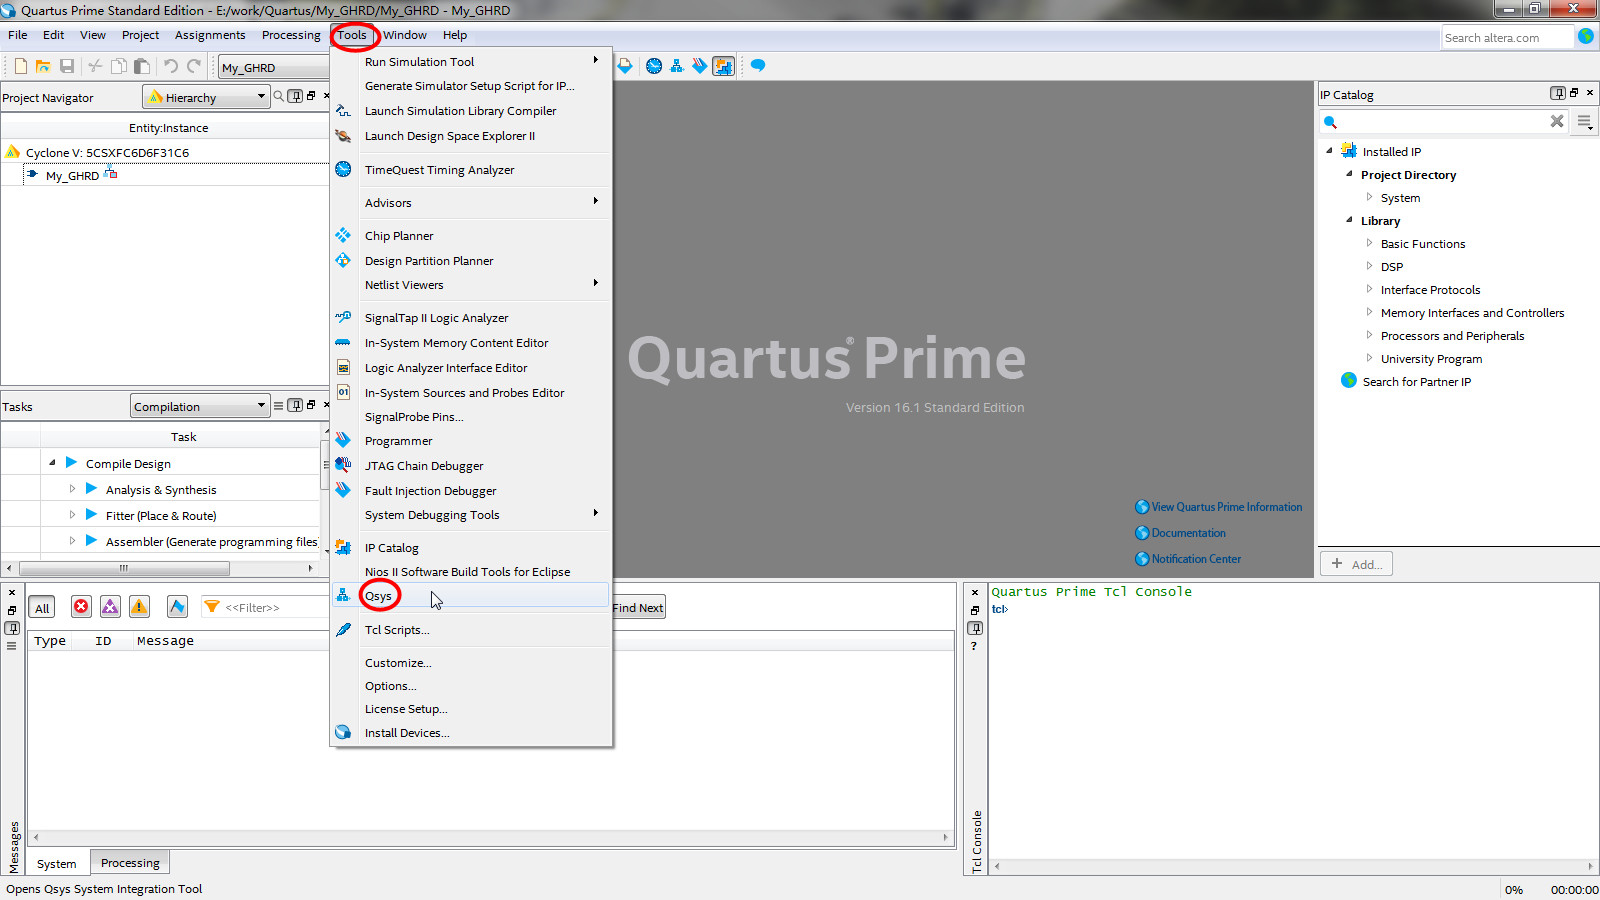Click the highlighted IP Catalog toolbar icon
The image size is (1600, 900).
click(x=723, y=66)
